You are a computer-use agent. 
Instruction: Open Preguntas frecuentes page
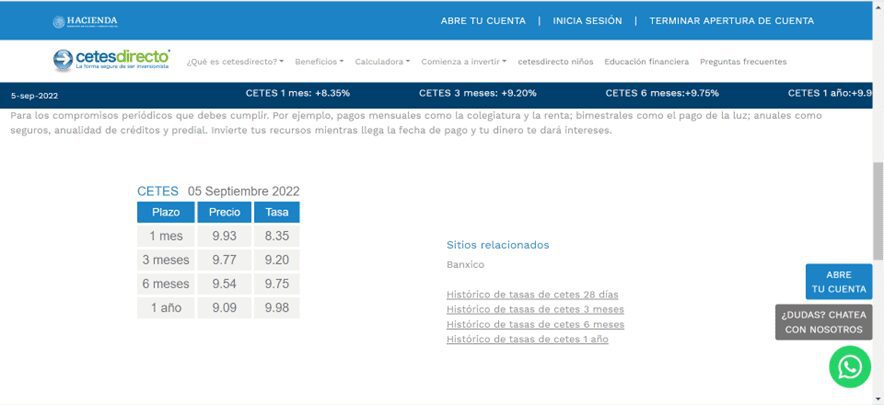click(x=743, y=62)
